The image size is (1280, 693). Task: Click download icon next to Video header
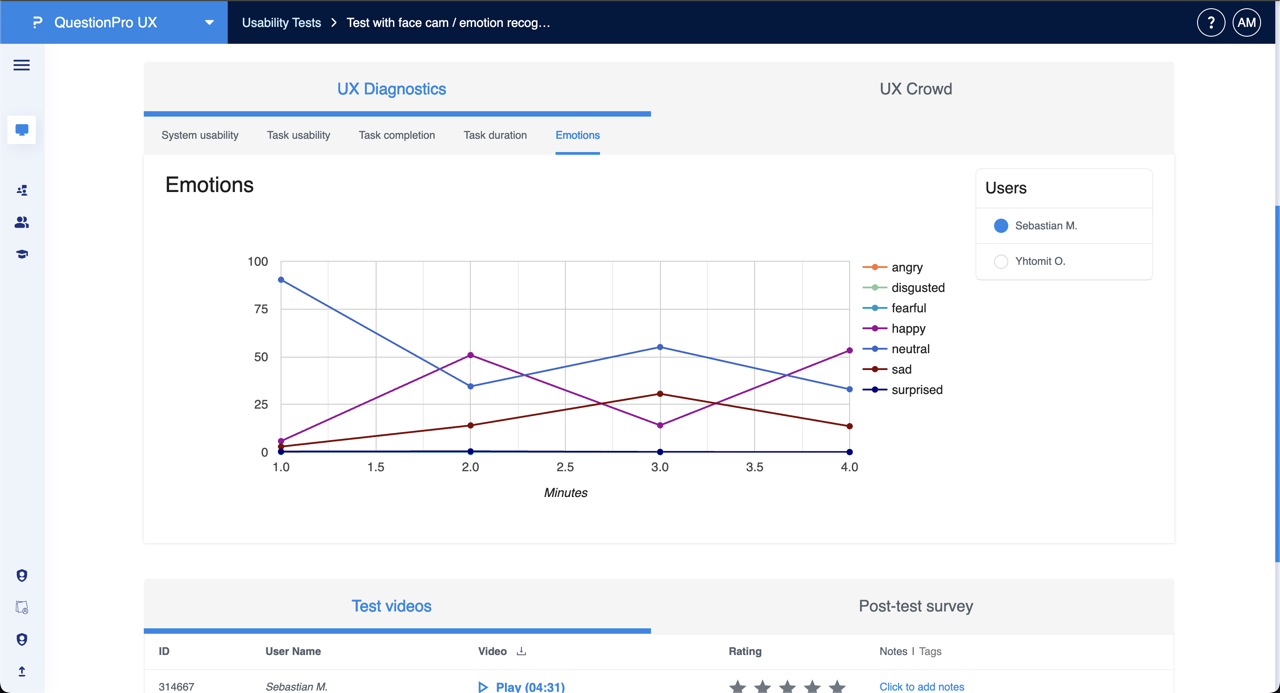[521, 651]
